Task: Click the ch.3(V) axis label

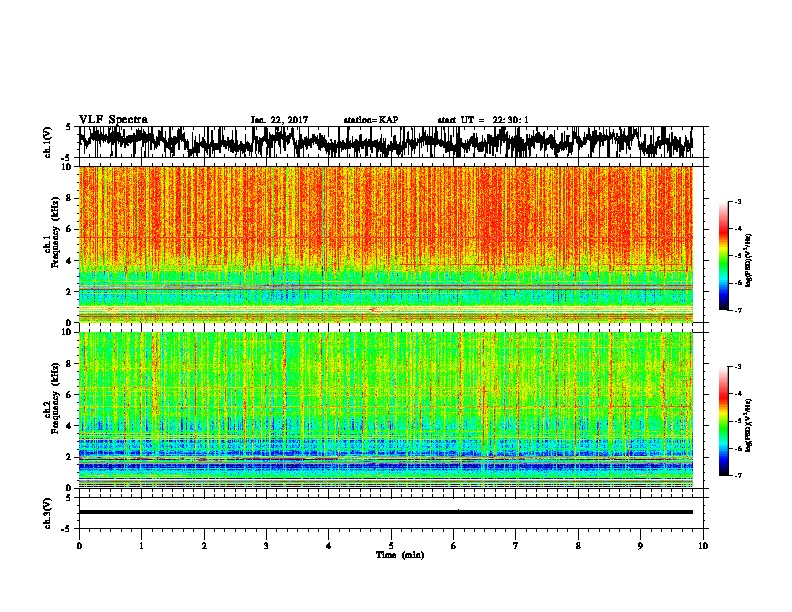Action: [48, 513]
